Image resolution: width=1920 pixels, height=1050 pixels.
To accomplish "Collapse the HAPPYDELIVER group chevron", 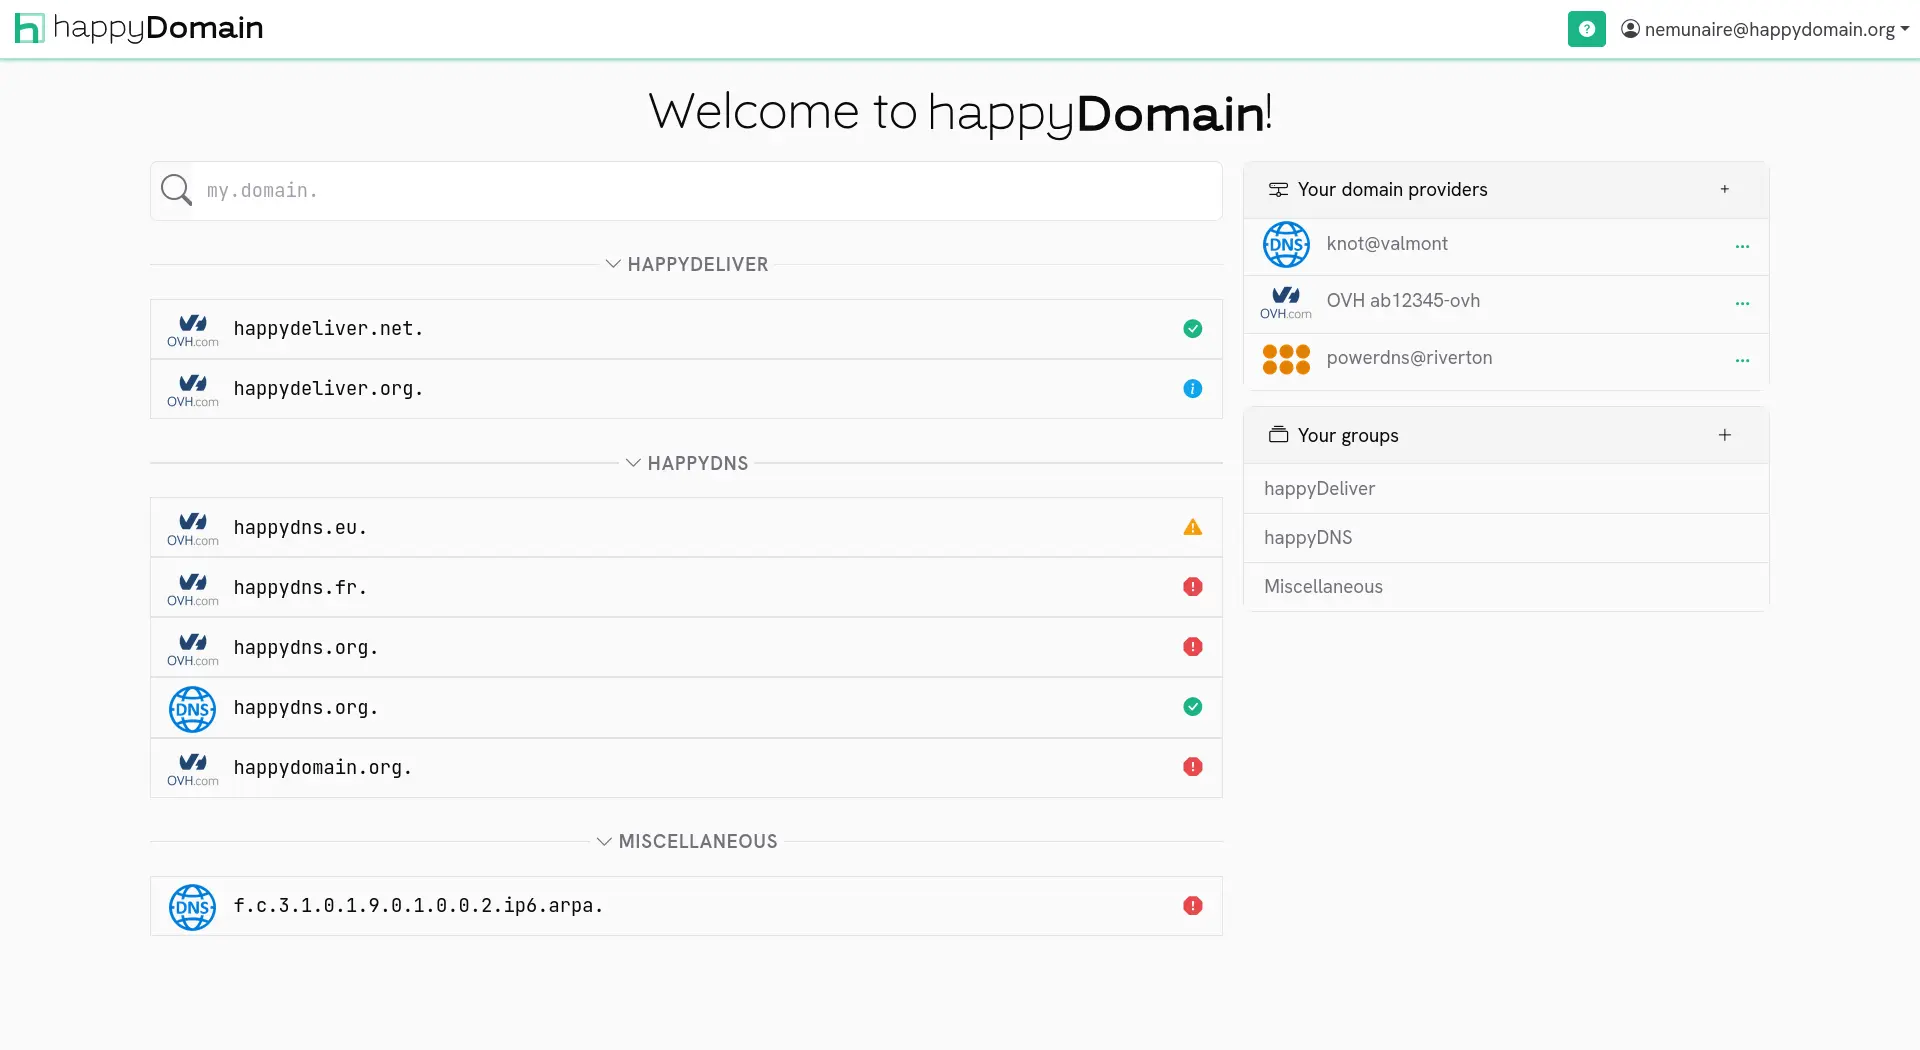I will [613, 264].
